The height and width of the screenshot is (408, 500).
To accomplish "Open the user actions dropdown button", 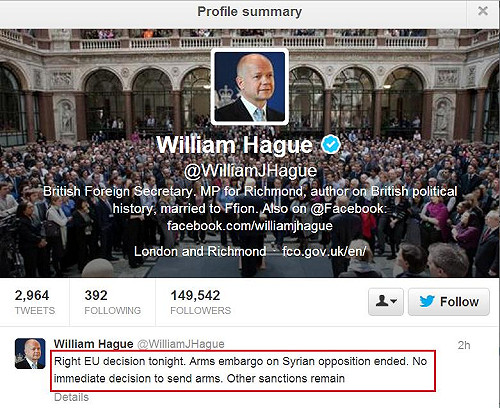I will coord(386,302).
